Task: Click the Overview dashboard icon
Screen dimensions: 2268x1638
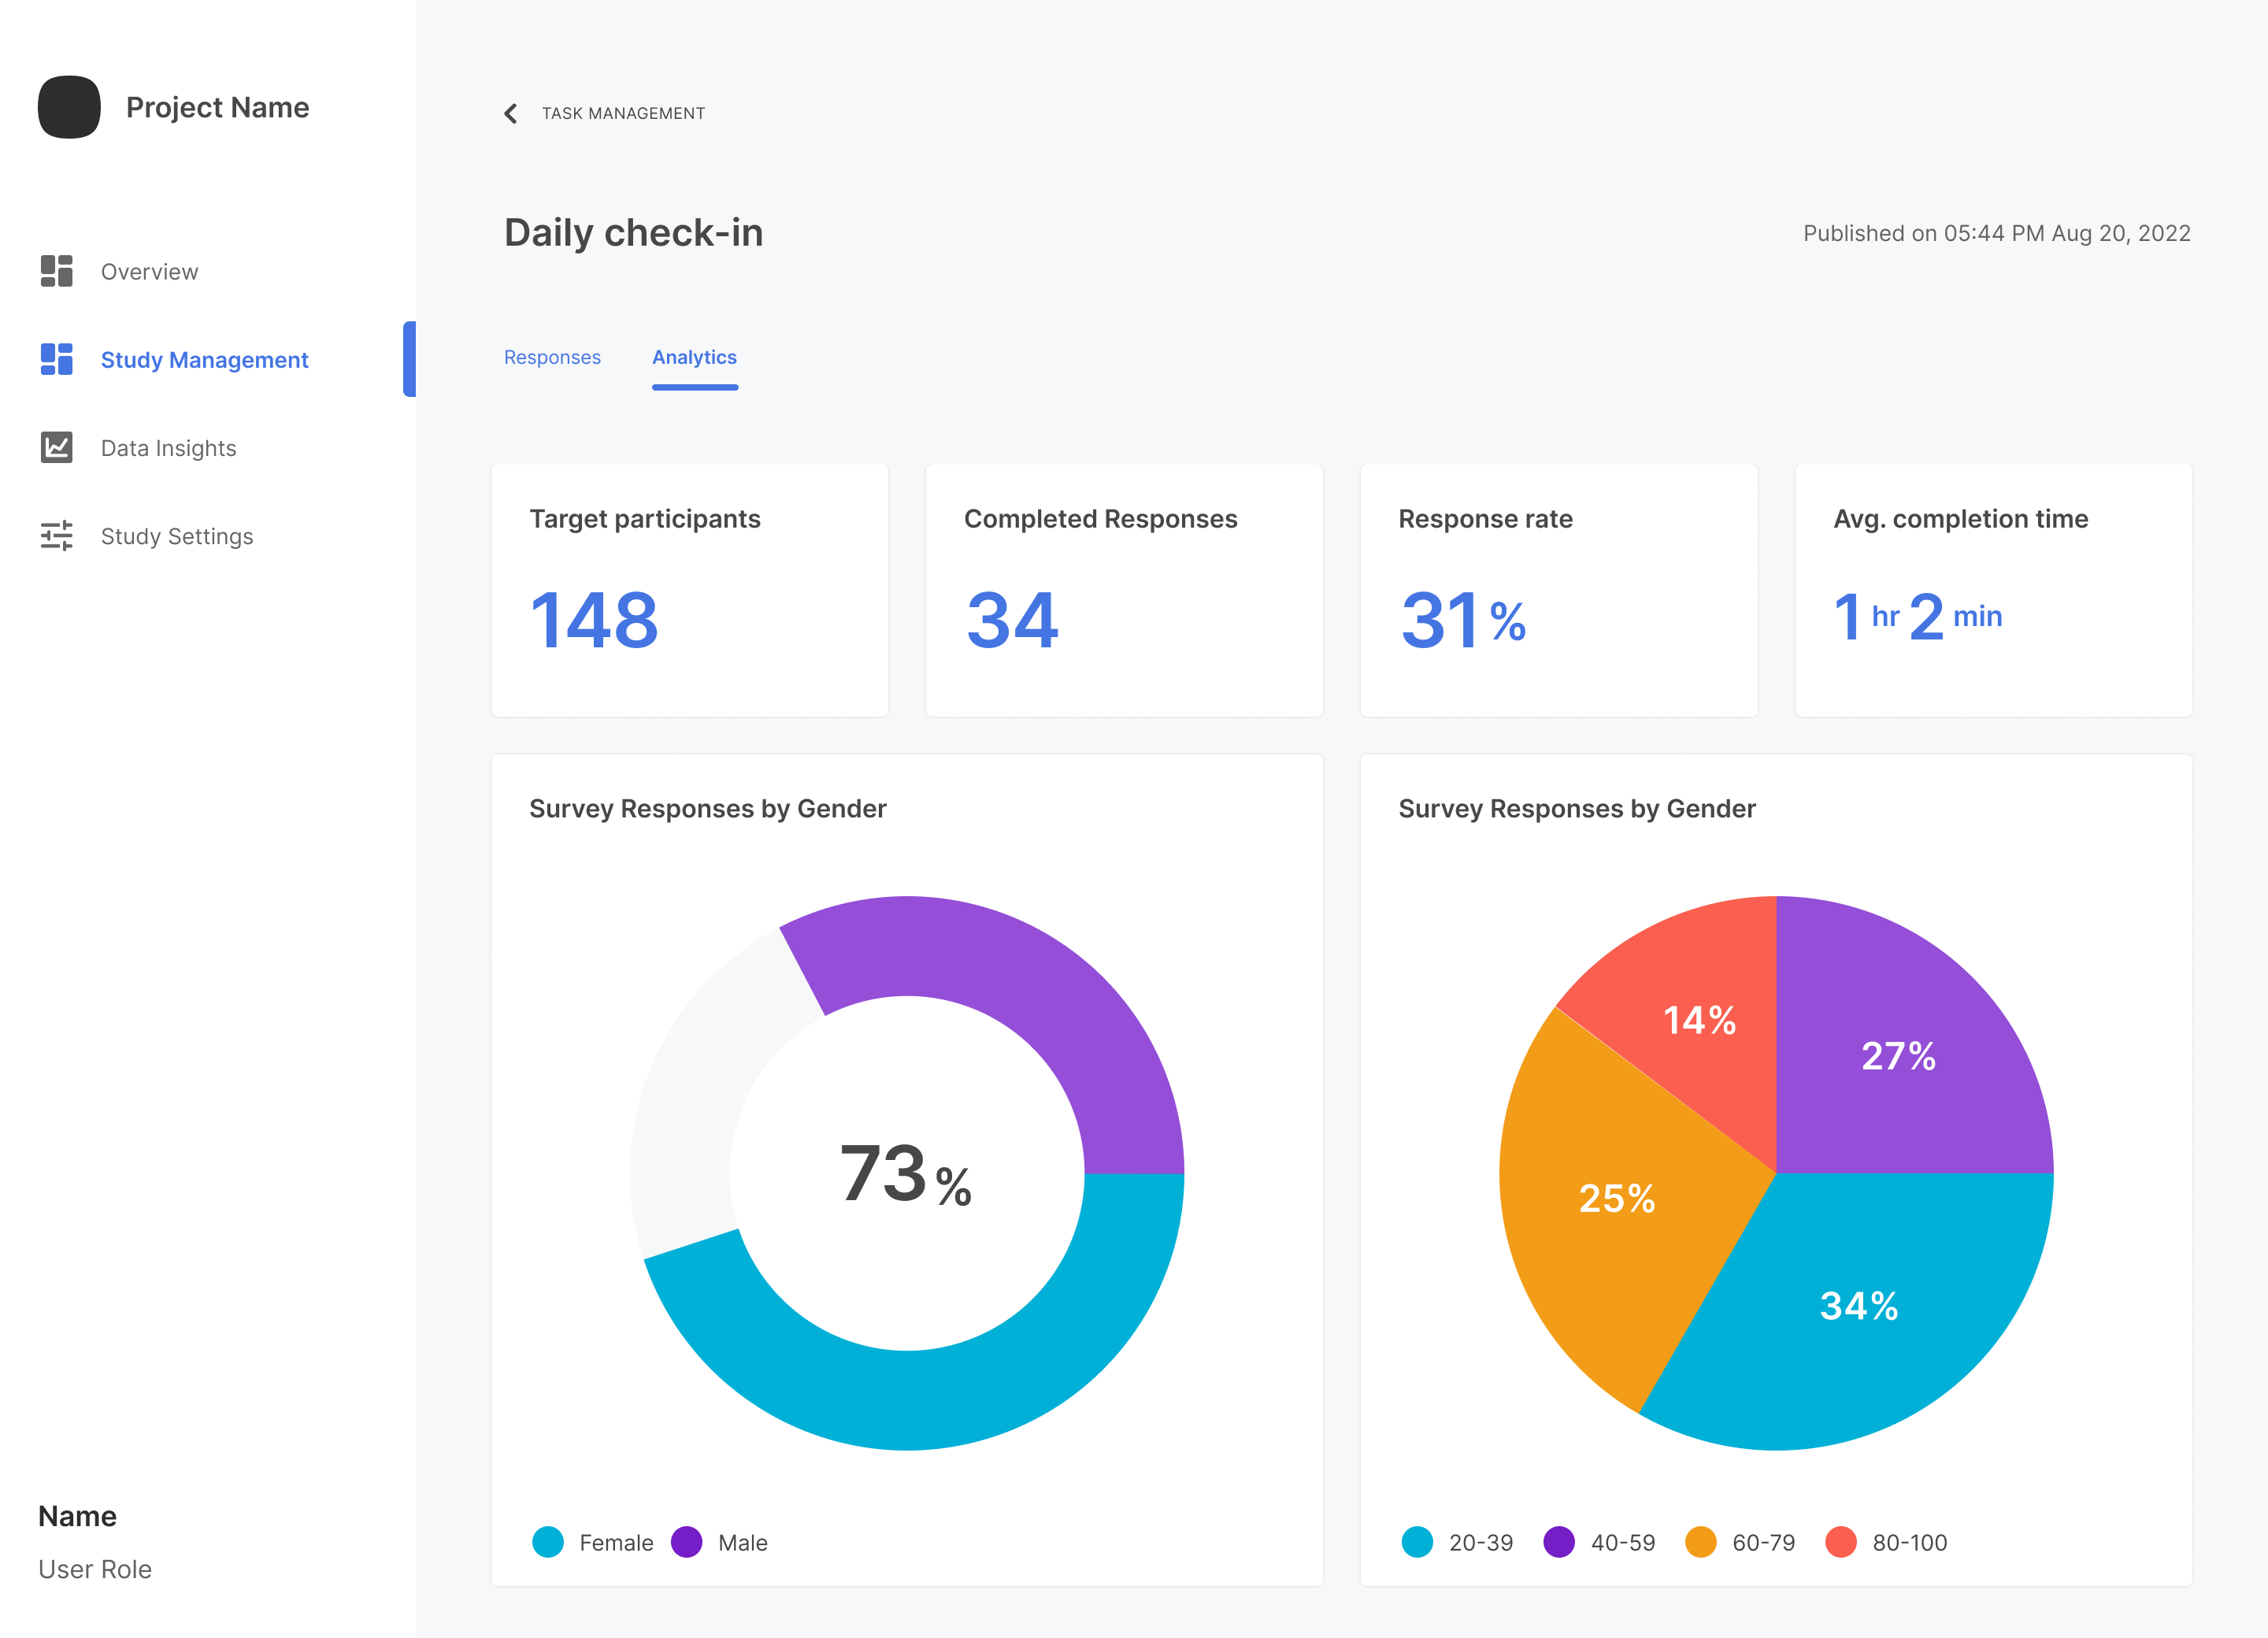Action: (x=56, y=271)
